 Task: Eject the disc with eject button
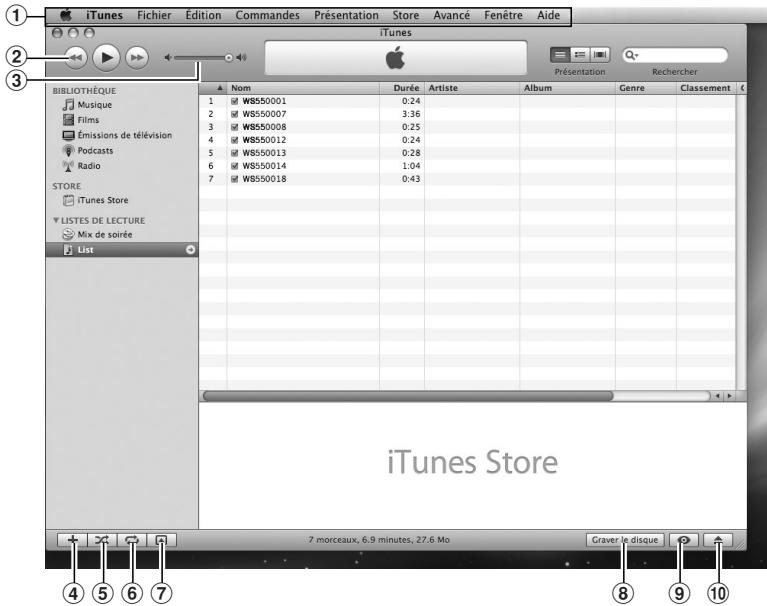click(718, 540)
